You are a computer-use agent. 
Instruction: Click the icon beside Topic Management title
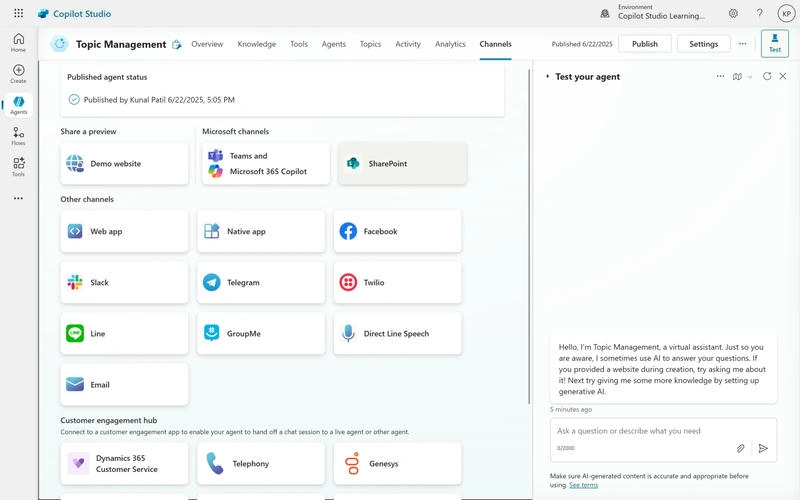click(x=177, y=44)
